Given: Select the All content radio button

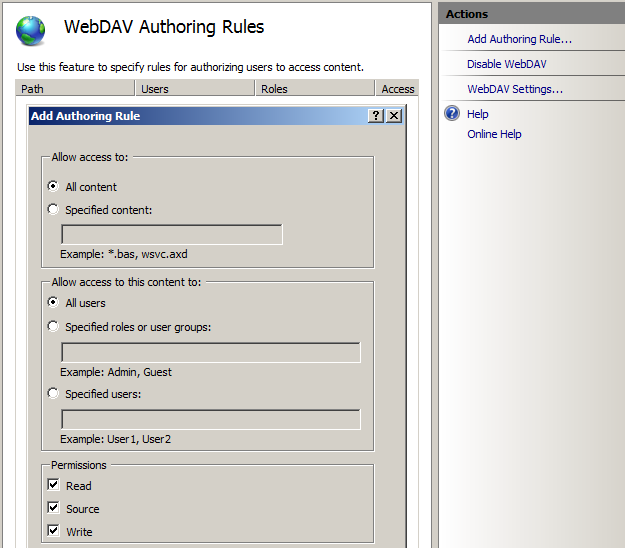Looking at the screenshot, I should [53, 186].
